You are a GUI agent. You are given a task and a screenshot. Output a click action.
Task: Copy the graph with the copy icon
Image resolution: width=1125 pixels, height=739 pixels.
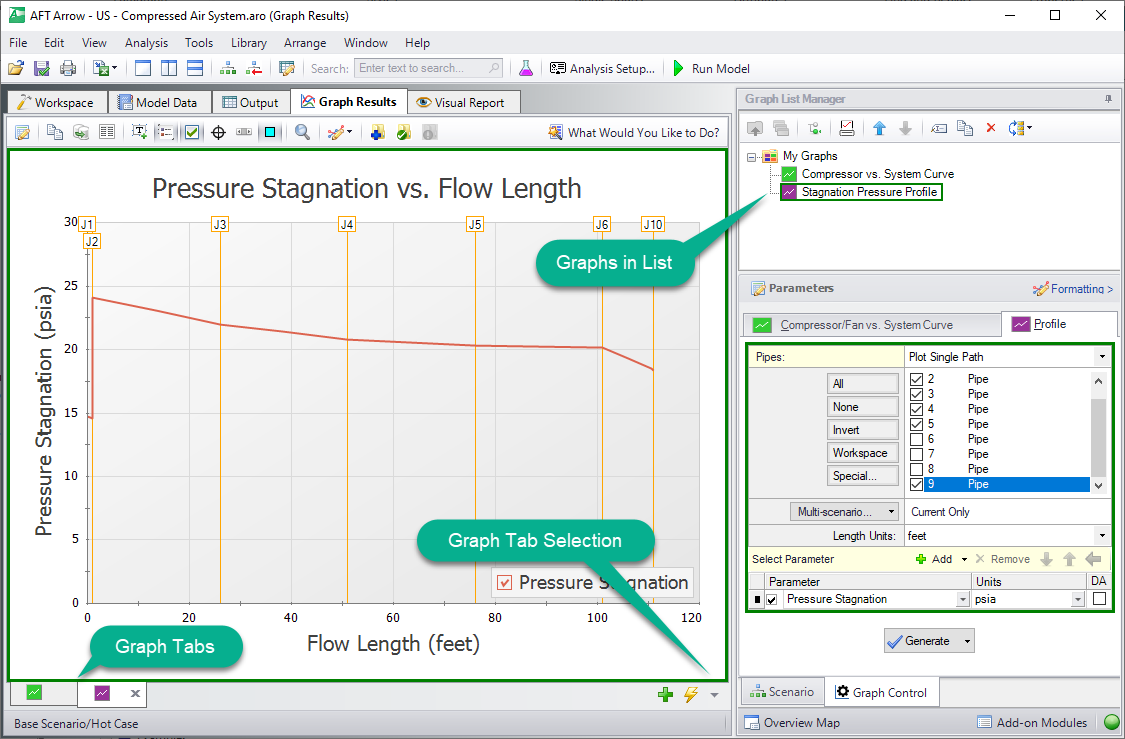(x=55, y=132)
